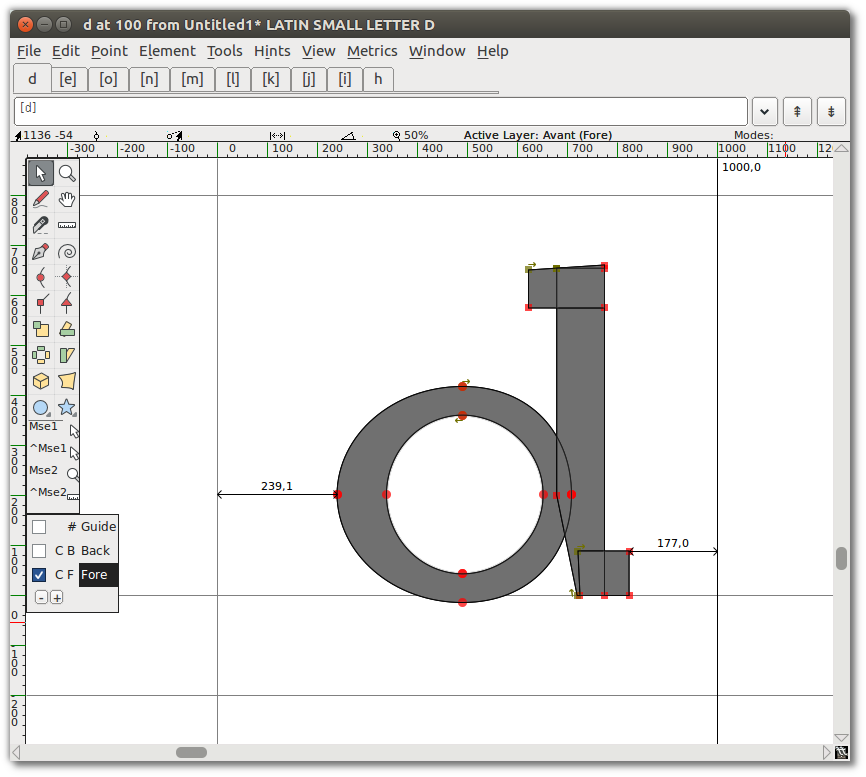Viewport: 866px width, 777px height.
Task: Select the Magnify tool in the toolbox
Action: click(67, 172)
